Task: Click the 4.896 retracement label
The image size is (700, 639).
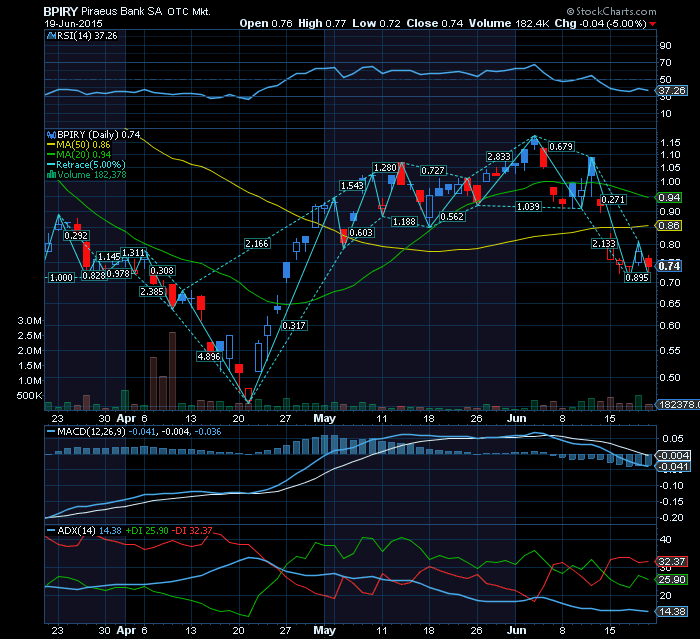Action: tap(209, 356)
